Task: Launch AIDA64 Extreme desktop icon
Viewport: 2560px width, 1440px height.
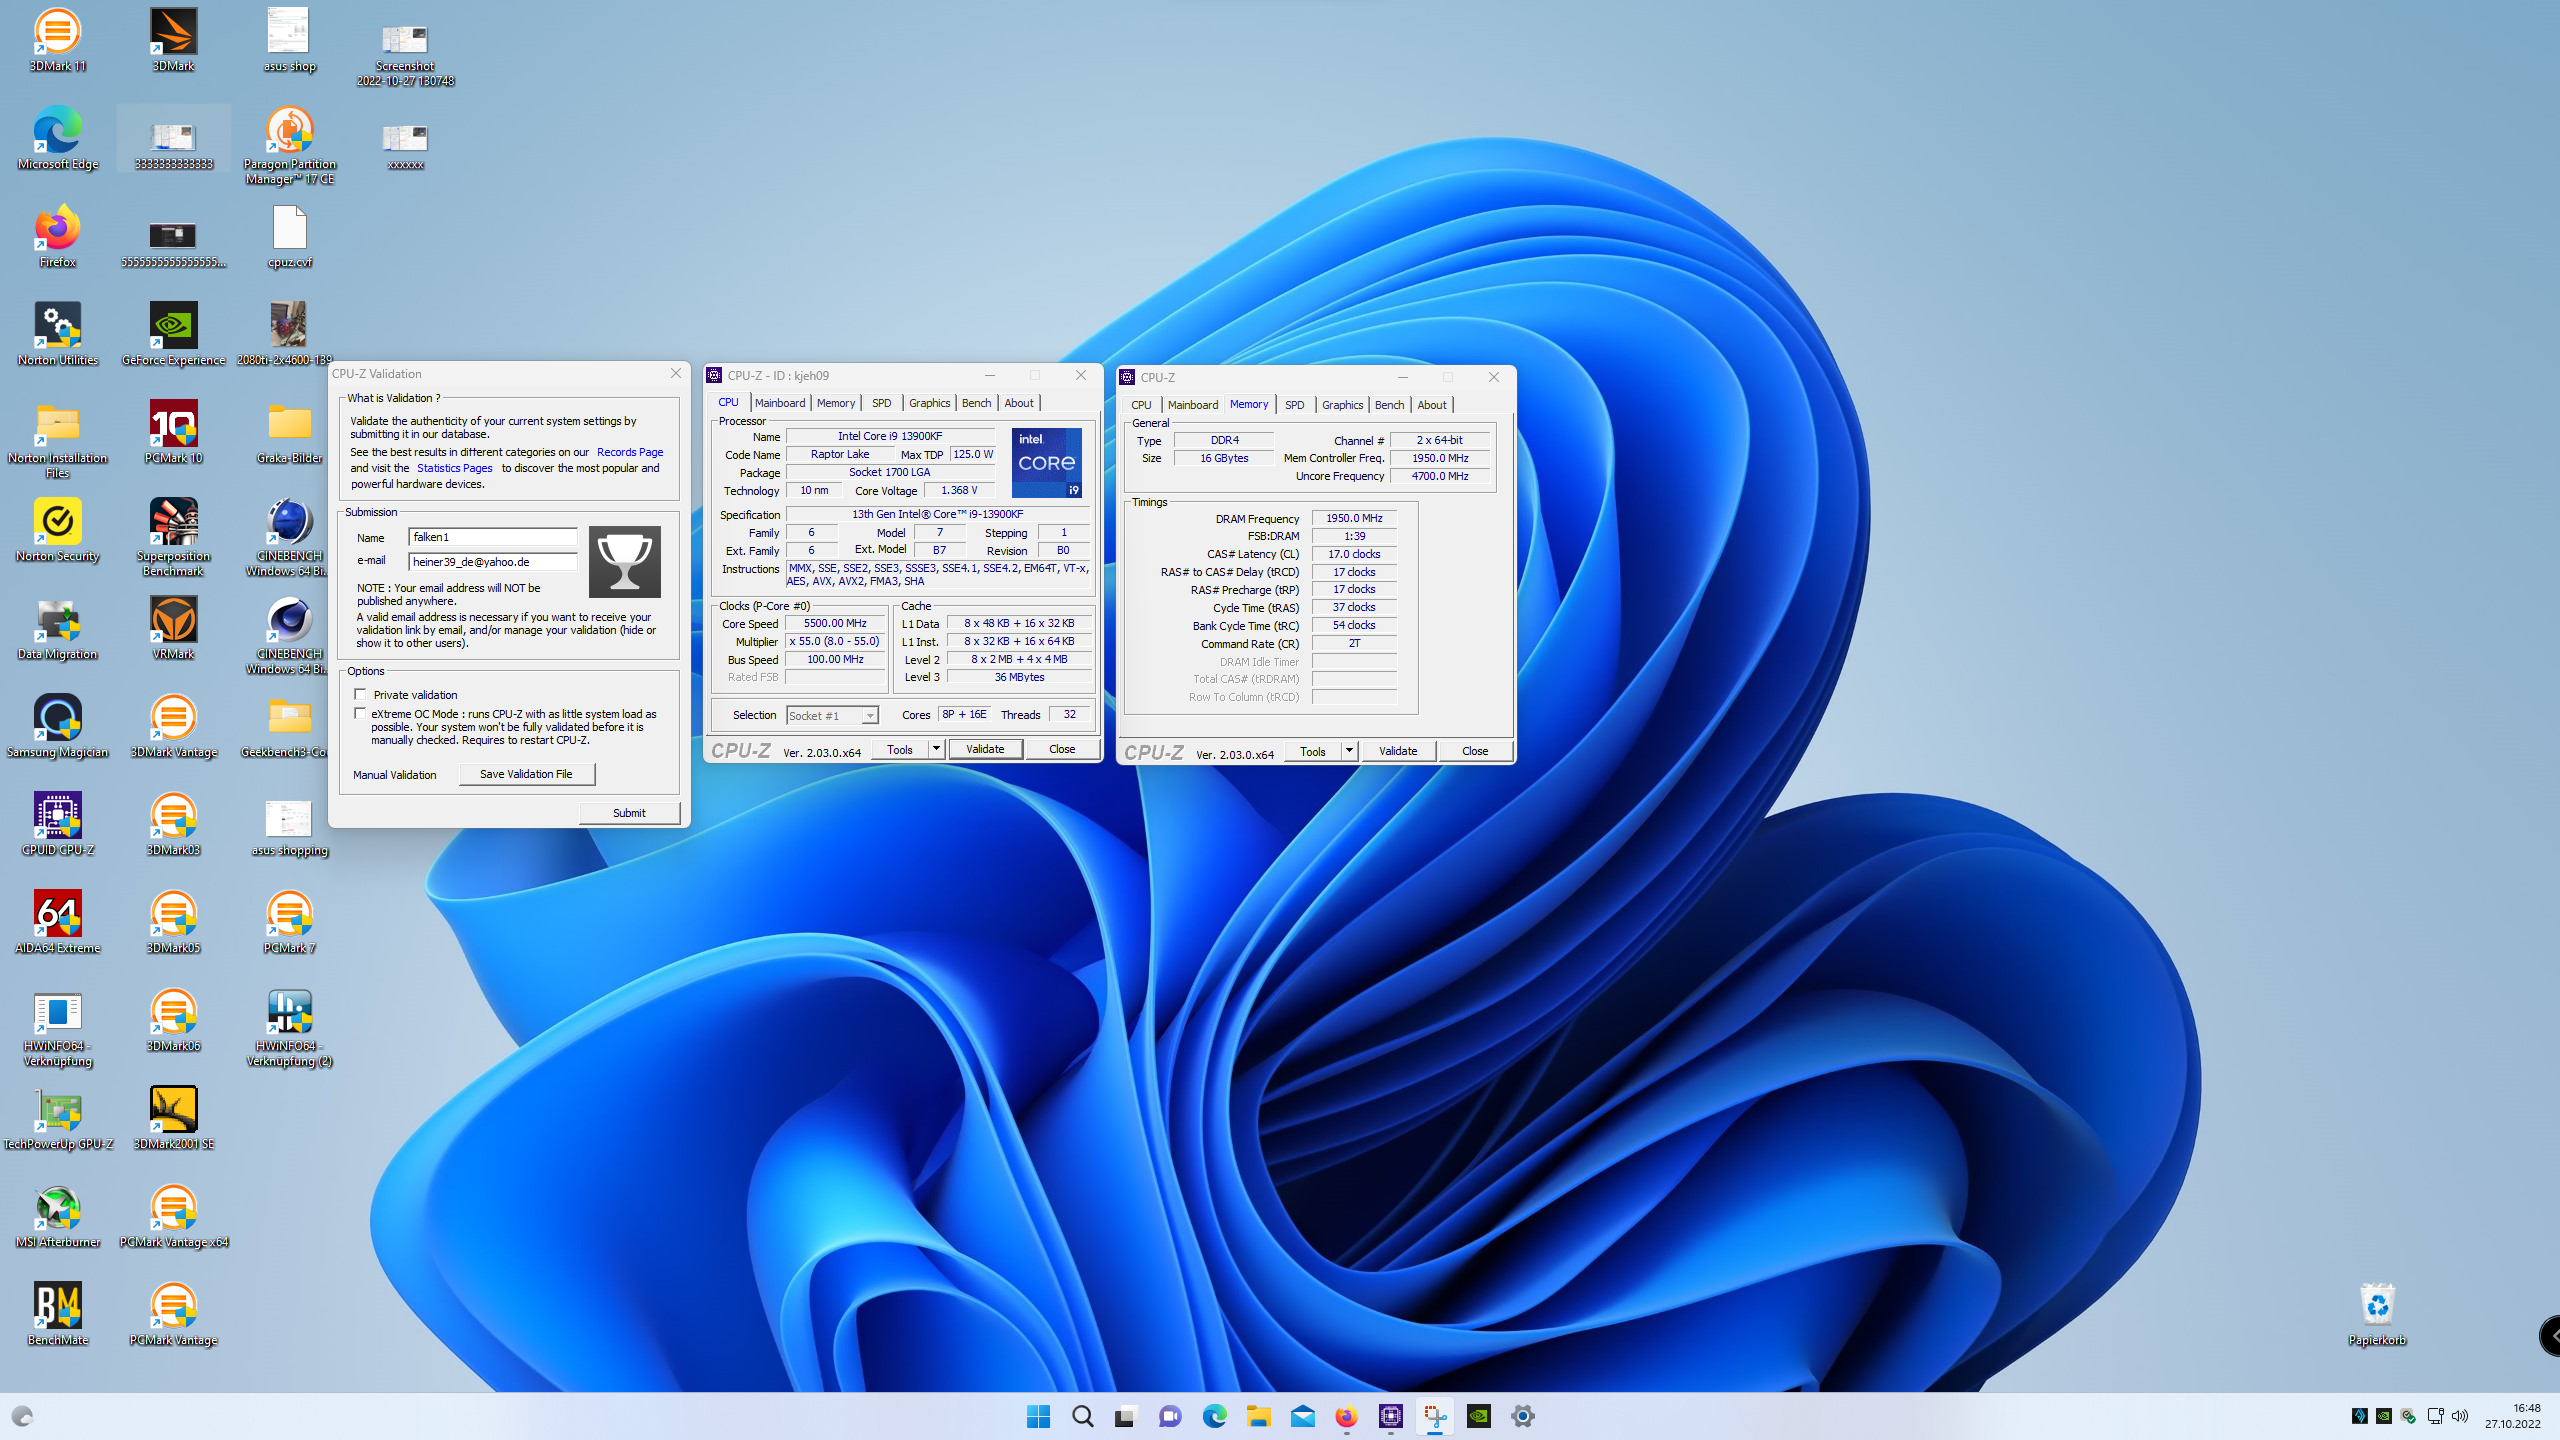Action: coord(57,922)
